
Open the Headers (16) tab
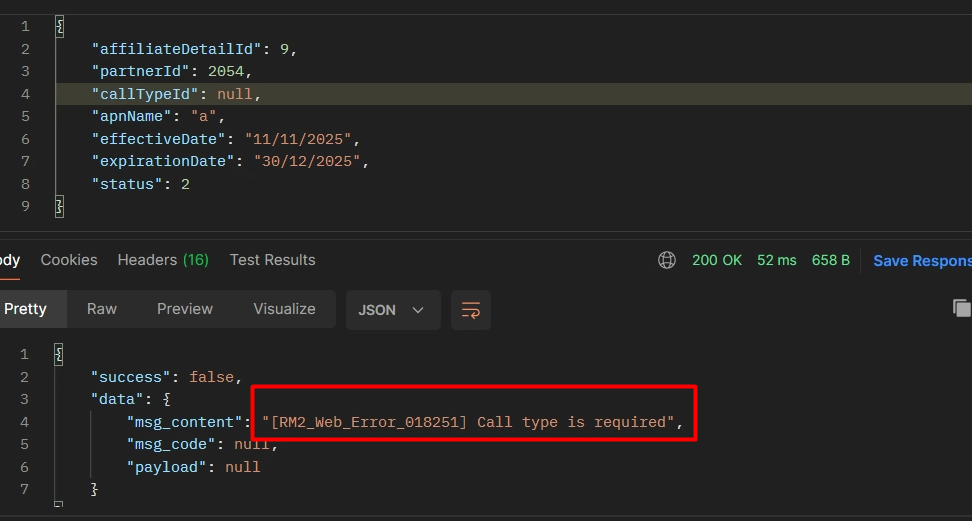point(163,260)
